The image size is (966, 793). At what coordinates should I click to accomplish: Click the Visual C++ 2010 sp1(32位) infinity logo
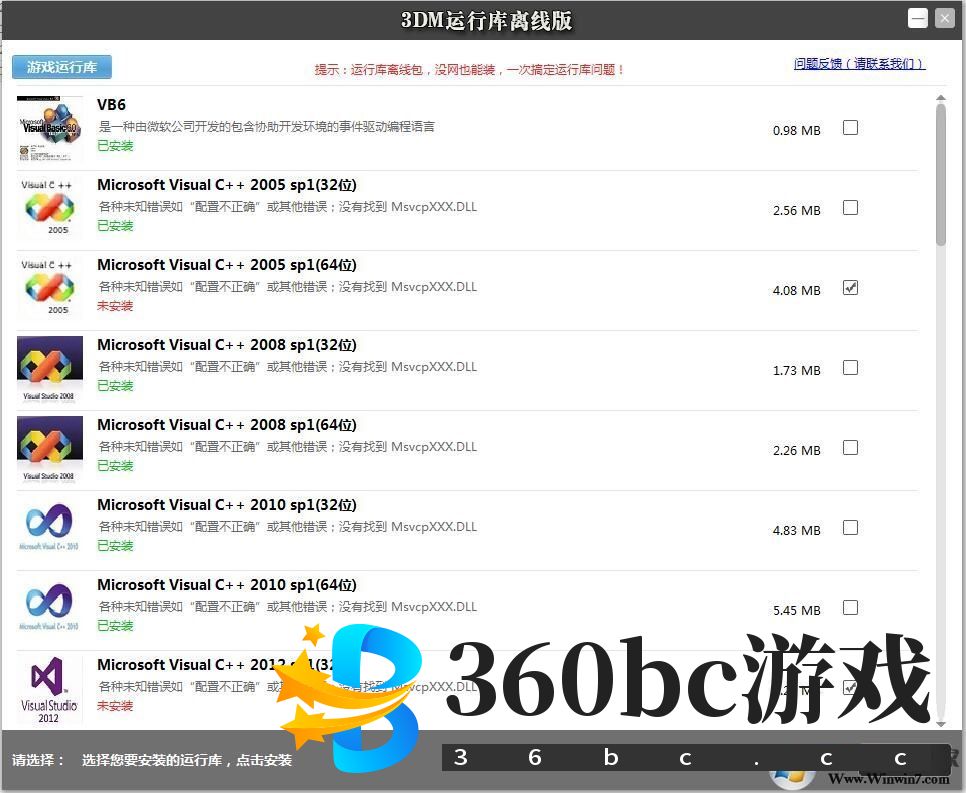point(50,528)
